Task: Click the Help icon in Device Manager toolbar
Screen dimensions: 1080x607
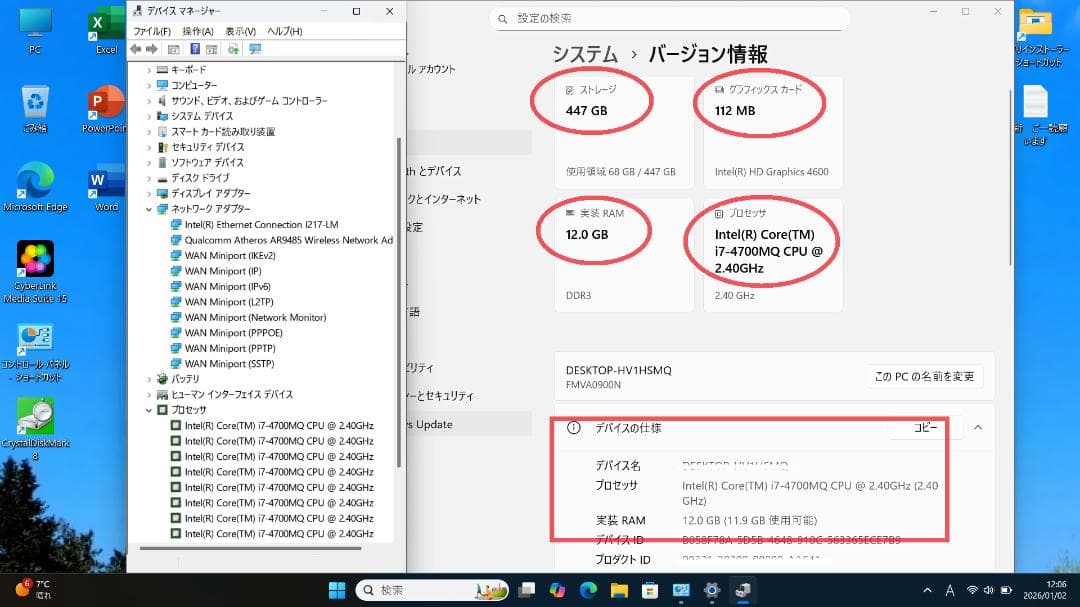Action: point(195,48)
